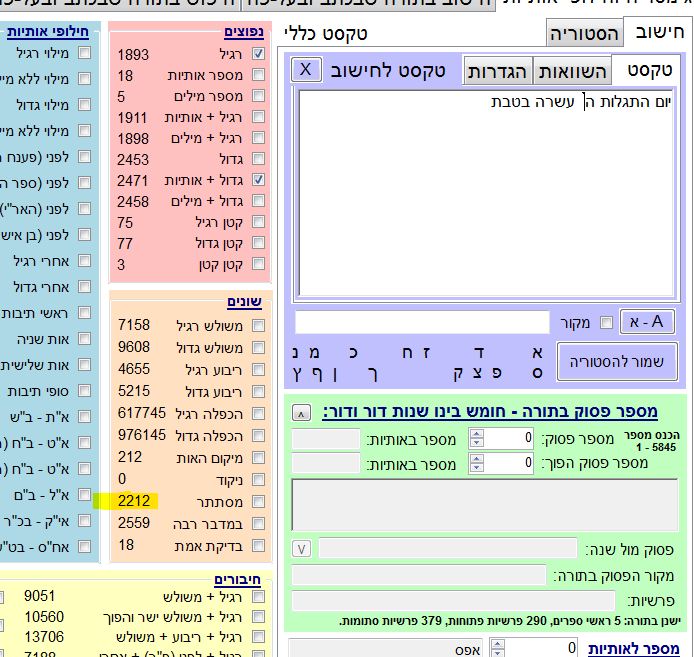The image size is (694, 657).
Task: Click the letter ק in the letter keyboard
Action: coord(456,374)
